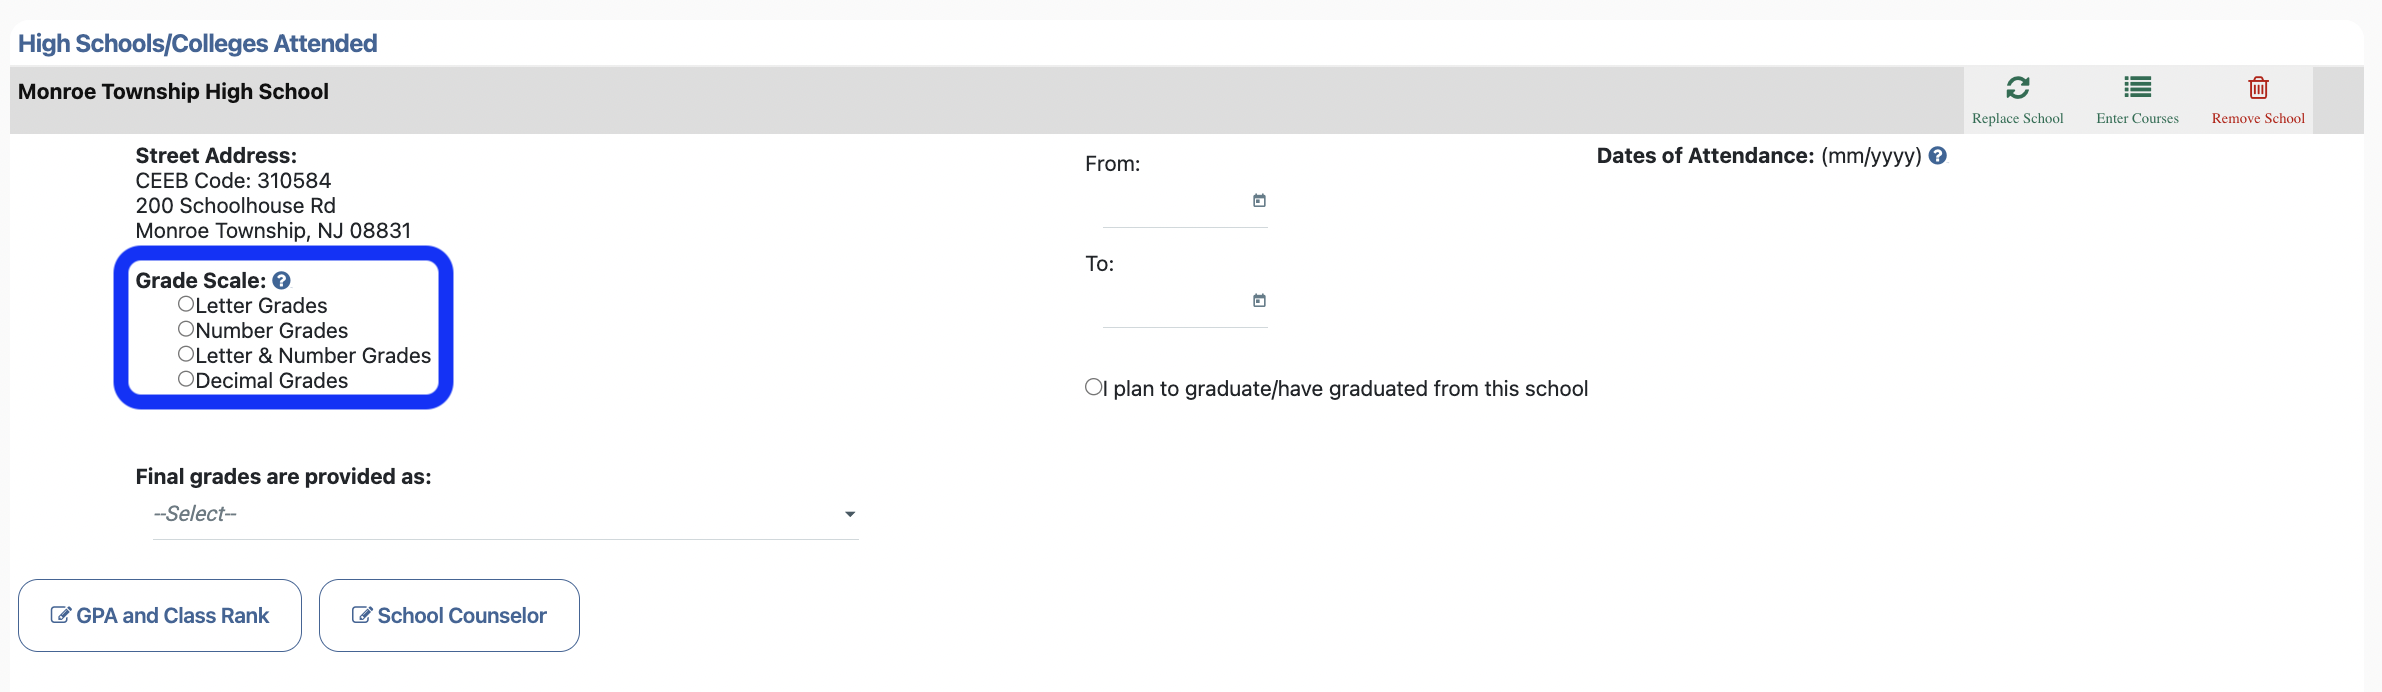Open the Dates of Attendance help icon
Image resolution: width=2382 pixels, height=692 pixels.
pyautogui.click(x=1939, y=156)
